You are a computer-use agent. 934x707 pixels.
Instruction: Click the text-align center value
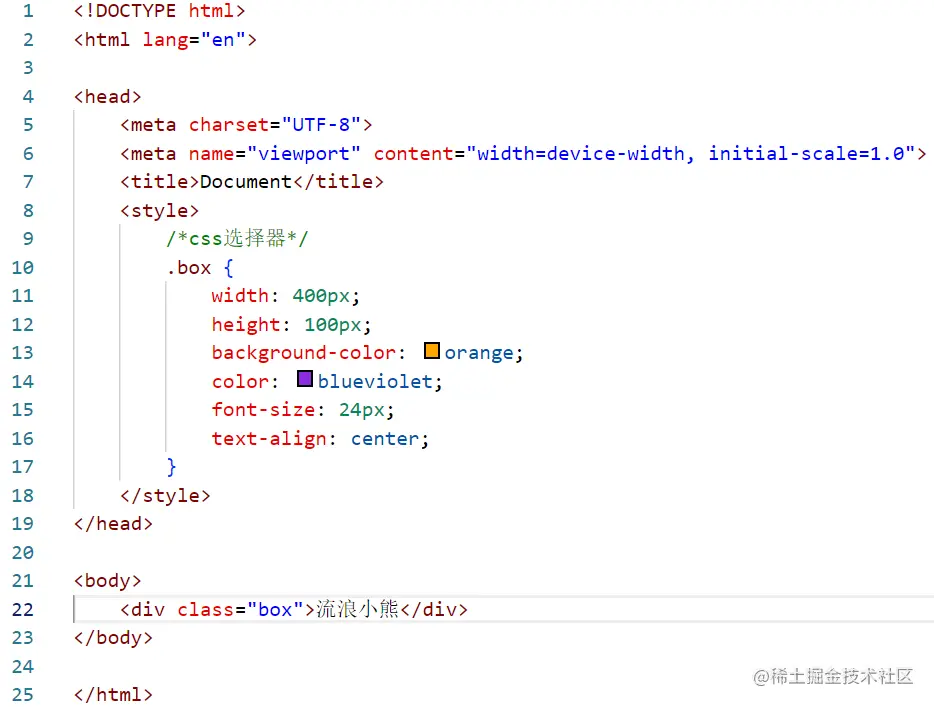coord(385,438)
